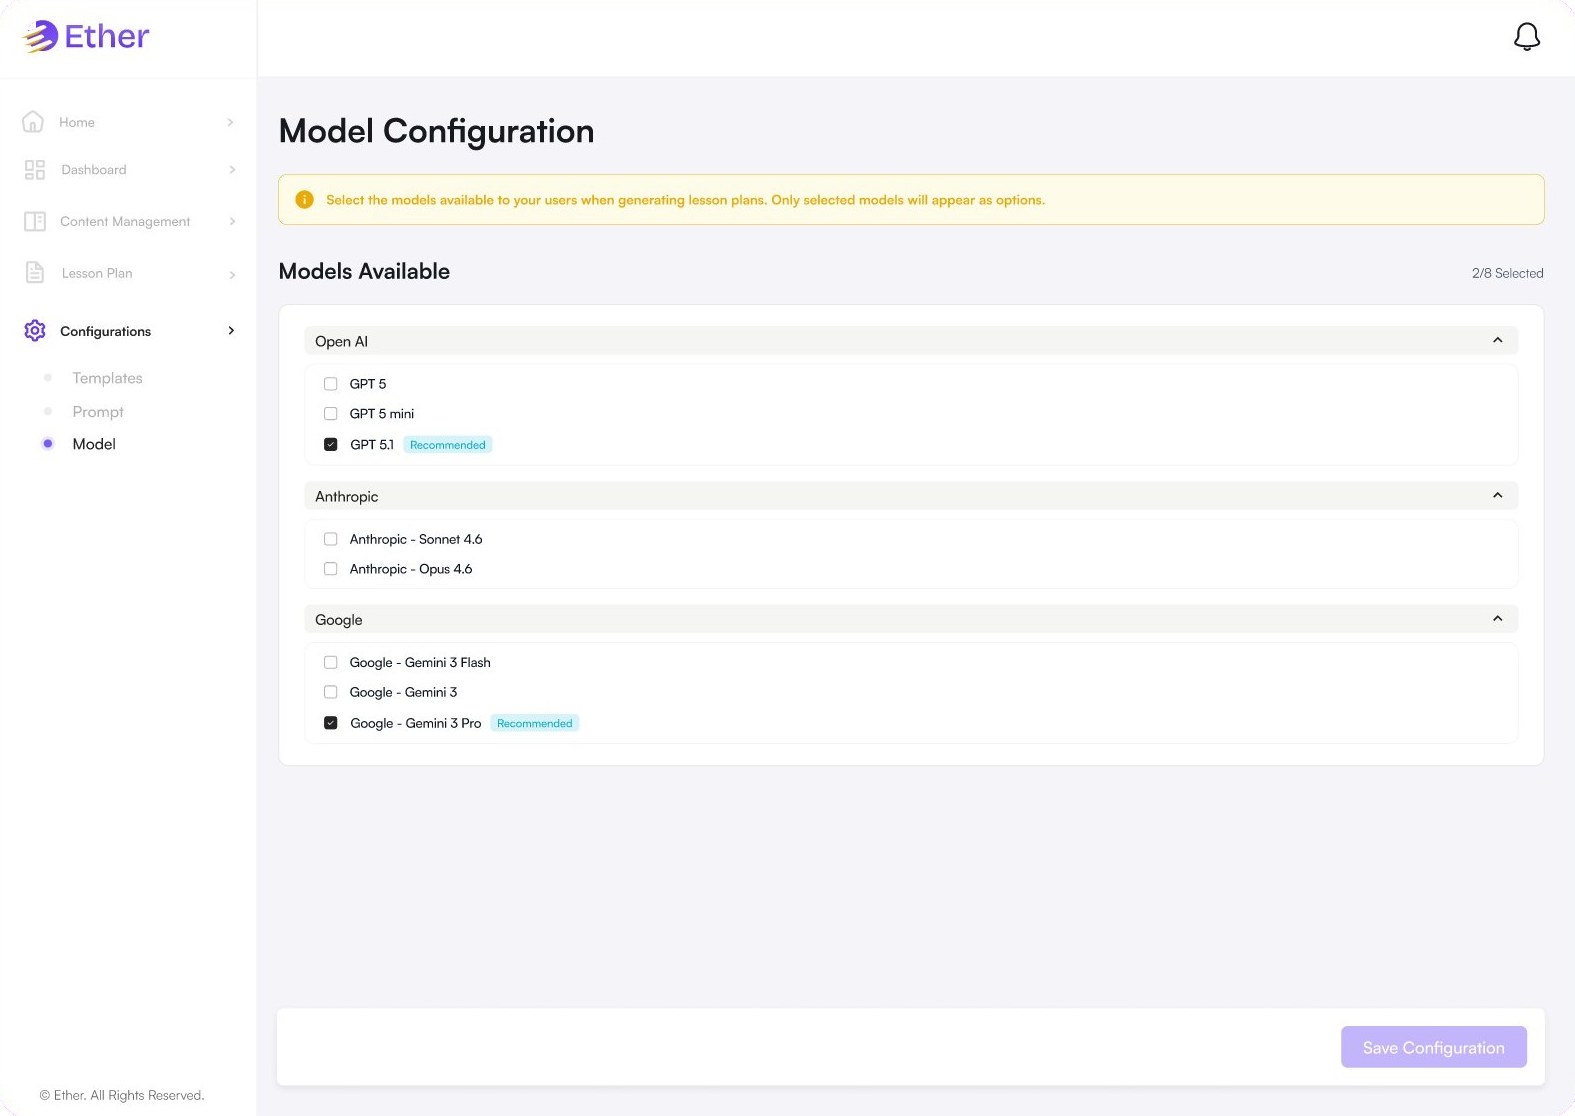The width and height of the screenshot is (1575, 1116).
Task: Check the Anthropic - Sonnet 4.6 checkbox
Action: [331, 539]
